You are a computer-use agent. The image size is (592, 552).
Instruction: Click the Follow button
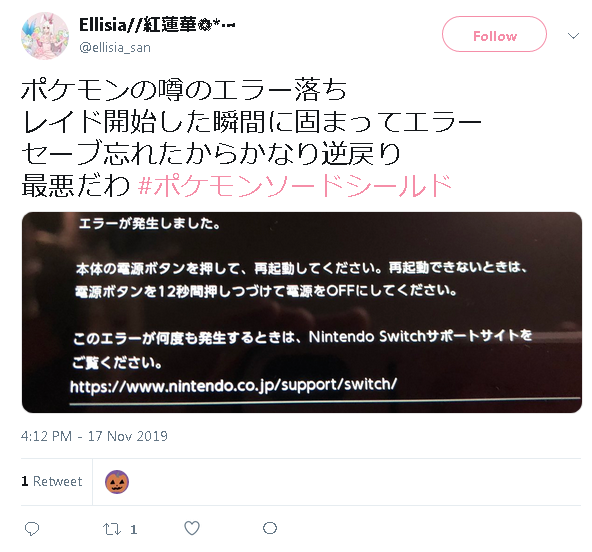click(x=494, y=34)
